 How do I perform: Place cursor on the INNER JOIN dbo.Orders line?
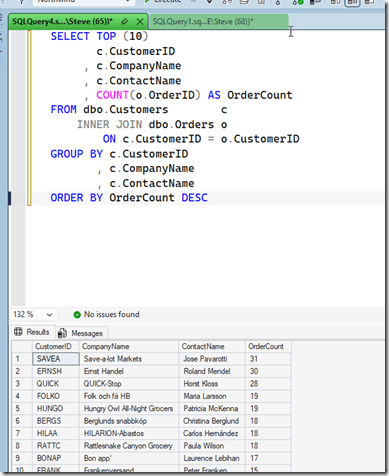click(x=152, y=124)
